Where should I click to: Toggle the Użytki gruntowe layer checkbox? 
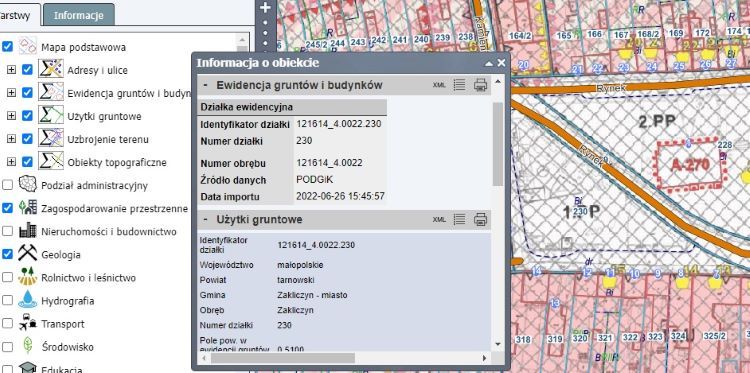pos(27,116)
